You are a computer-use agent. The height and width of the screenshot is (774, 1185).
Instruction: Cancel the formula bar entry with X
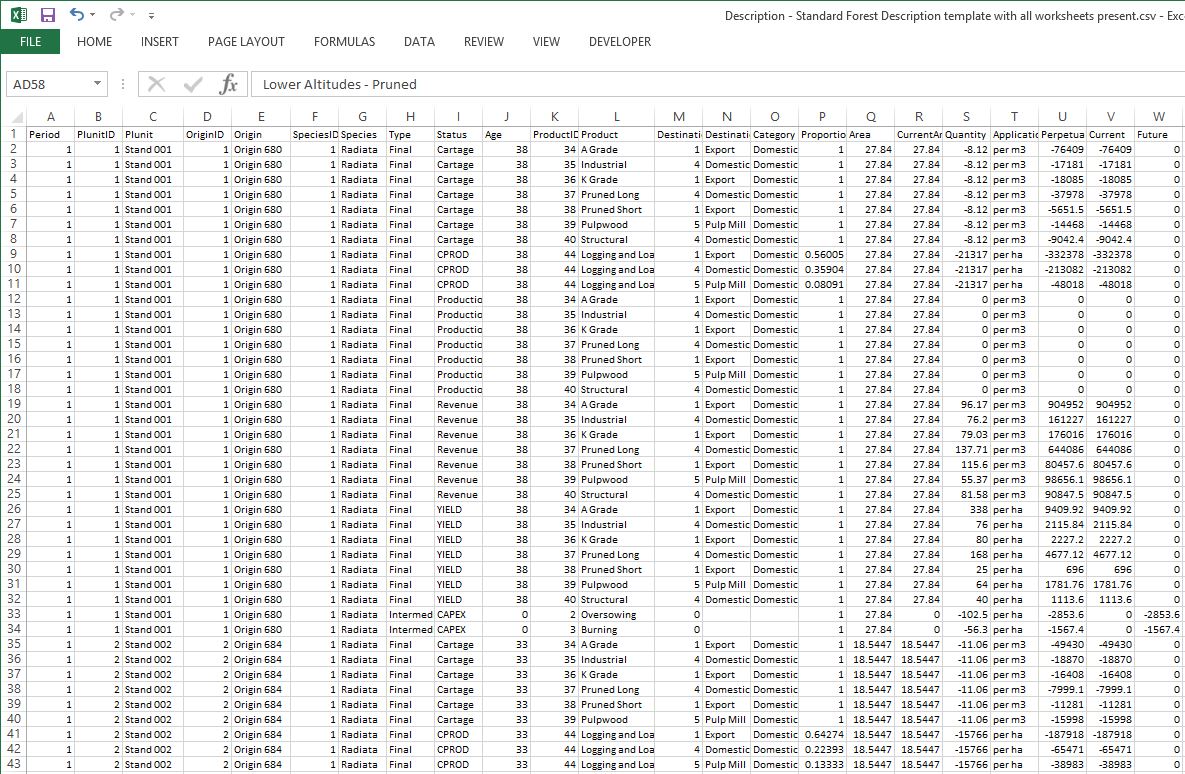pyautogui.click(x=156, y=84)
